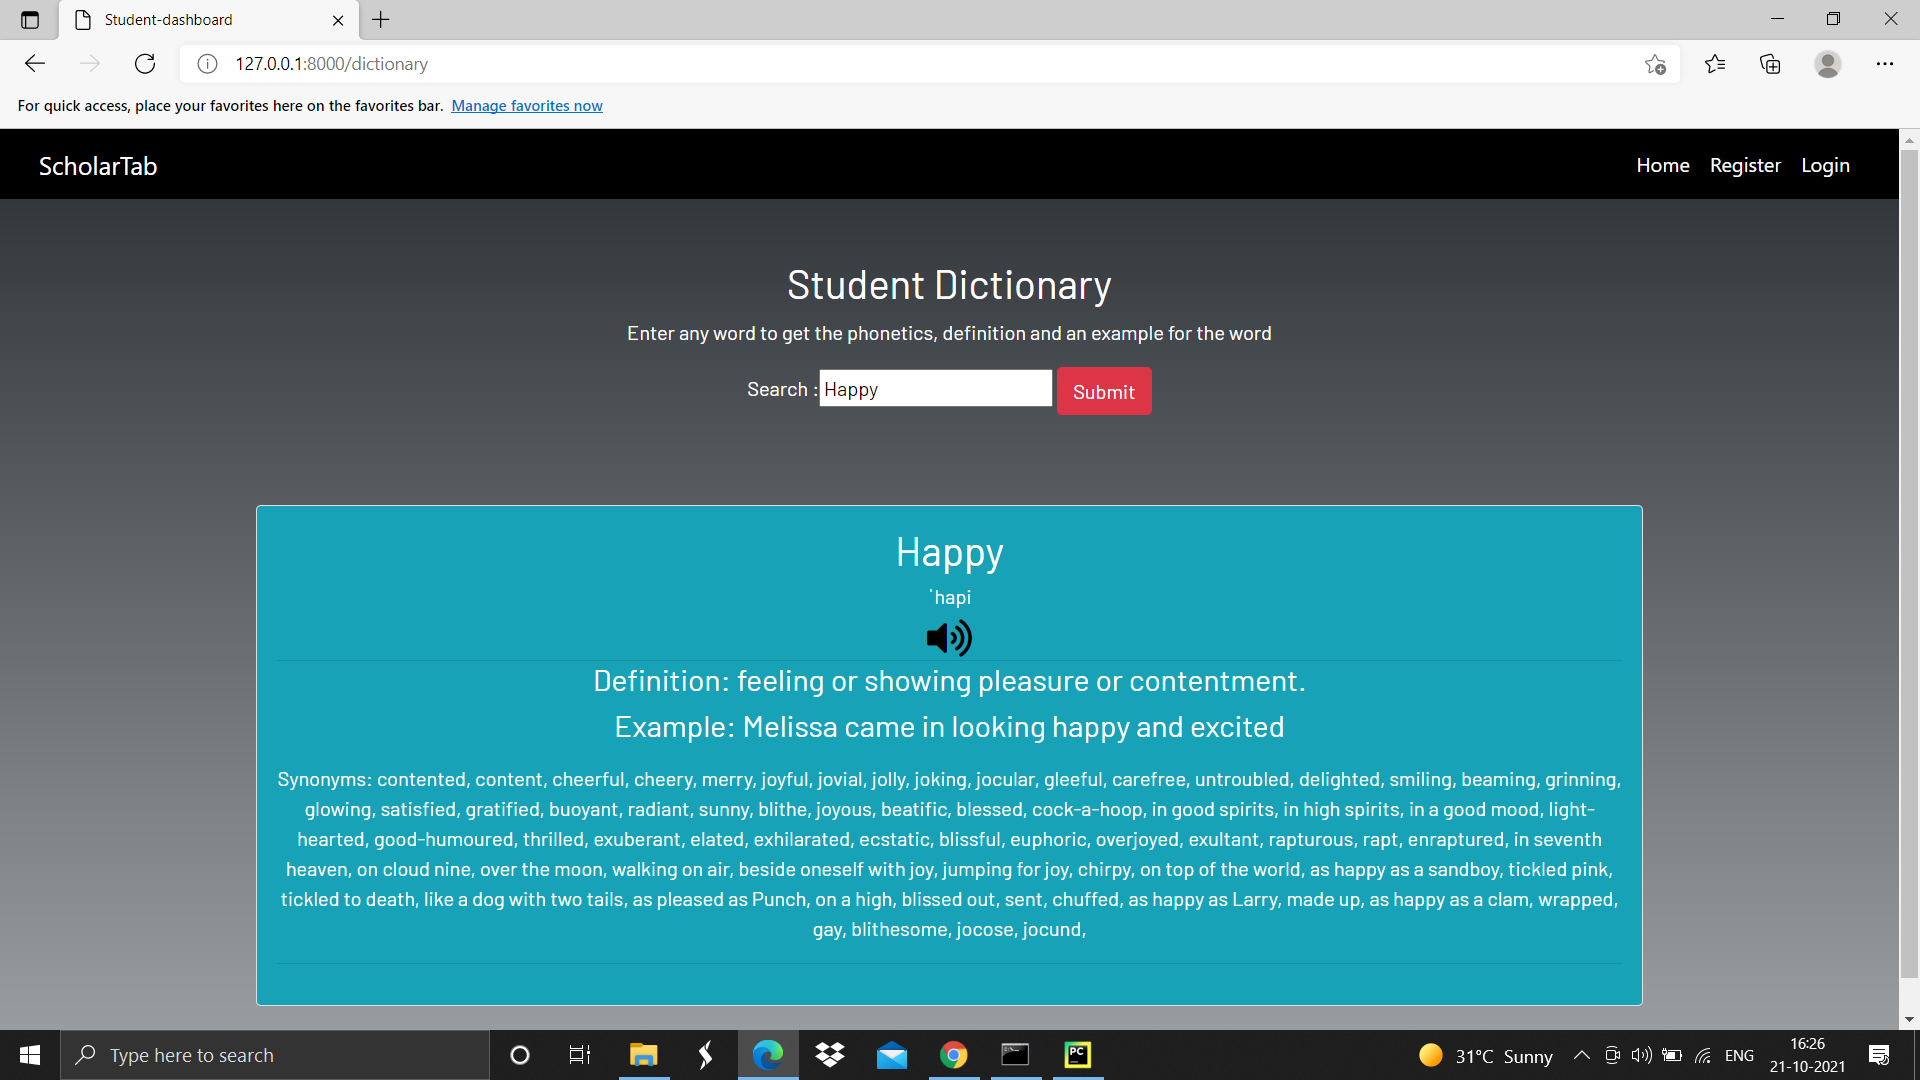The width and height of the screenshot is (1920, 1080).
Task: Open PyCharm from the taskbar
Action: tap(1077, 1055)
